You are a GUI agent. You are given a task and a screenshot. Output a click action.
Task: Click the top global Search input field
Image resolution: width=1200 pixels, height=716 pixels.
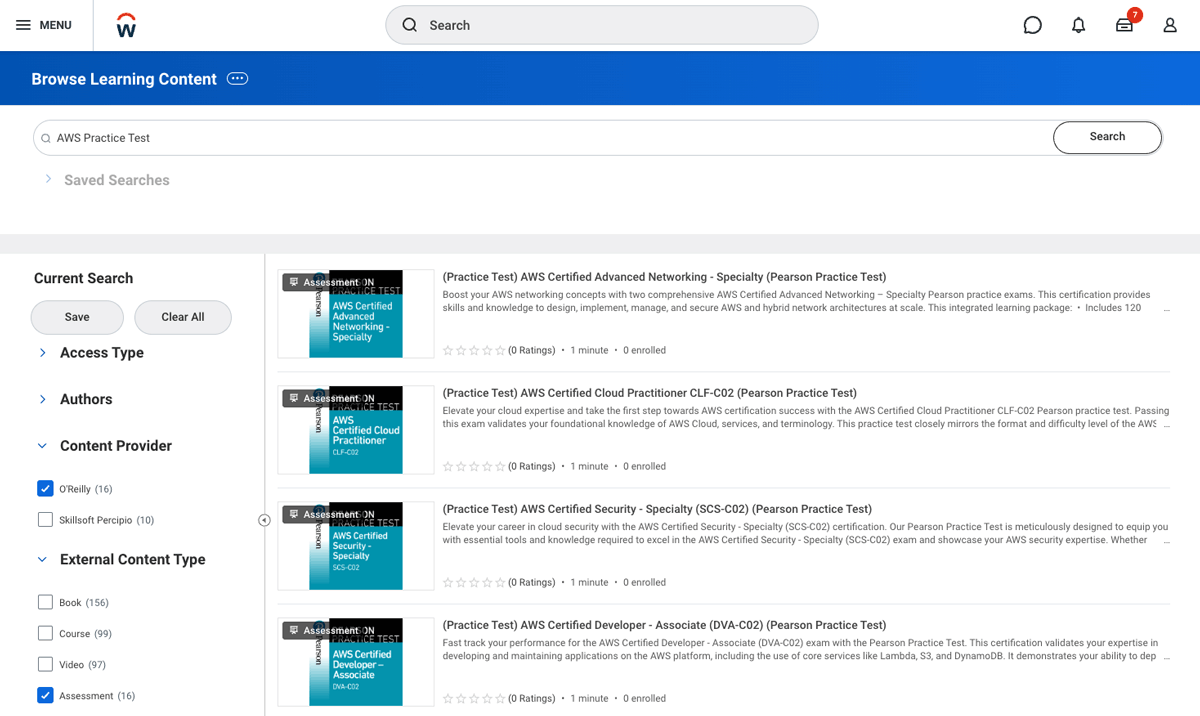coord(602,25)
